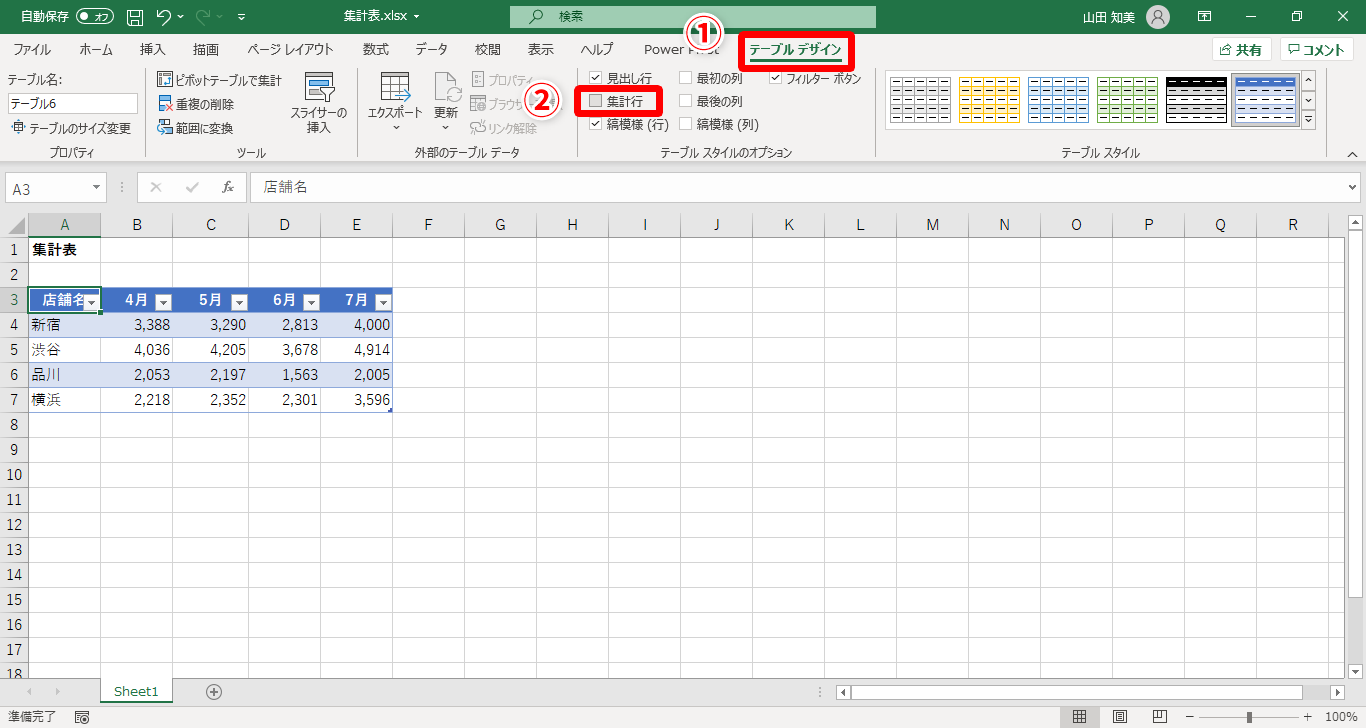Uncheck Banded Rows (縞模様 (行))
This screenshot has height=728, width=1366.
(x=596, y=124)
